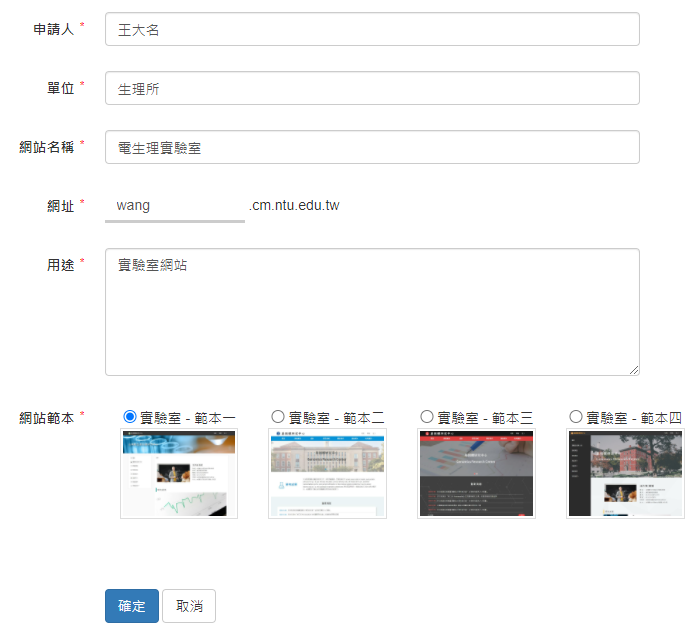Click the 網站名稱 input containing 電生理實驗室
Screen dimensions: 700x641
click(x=372, y=147)
